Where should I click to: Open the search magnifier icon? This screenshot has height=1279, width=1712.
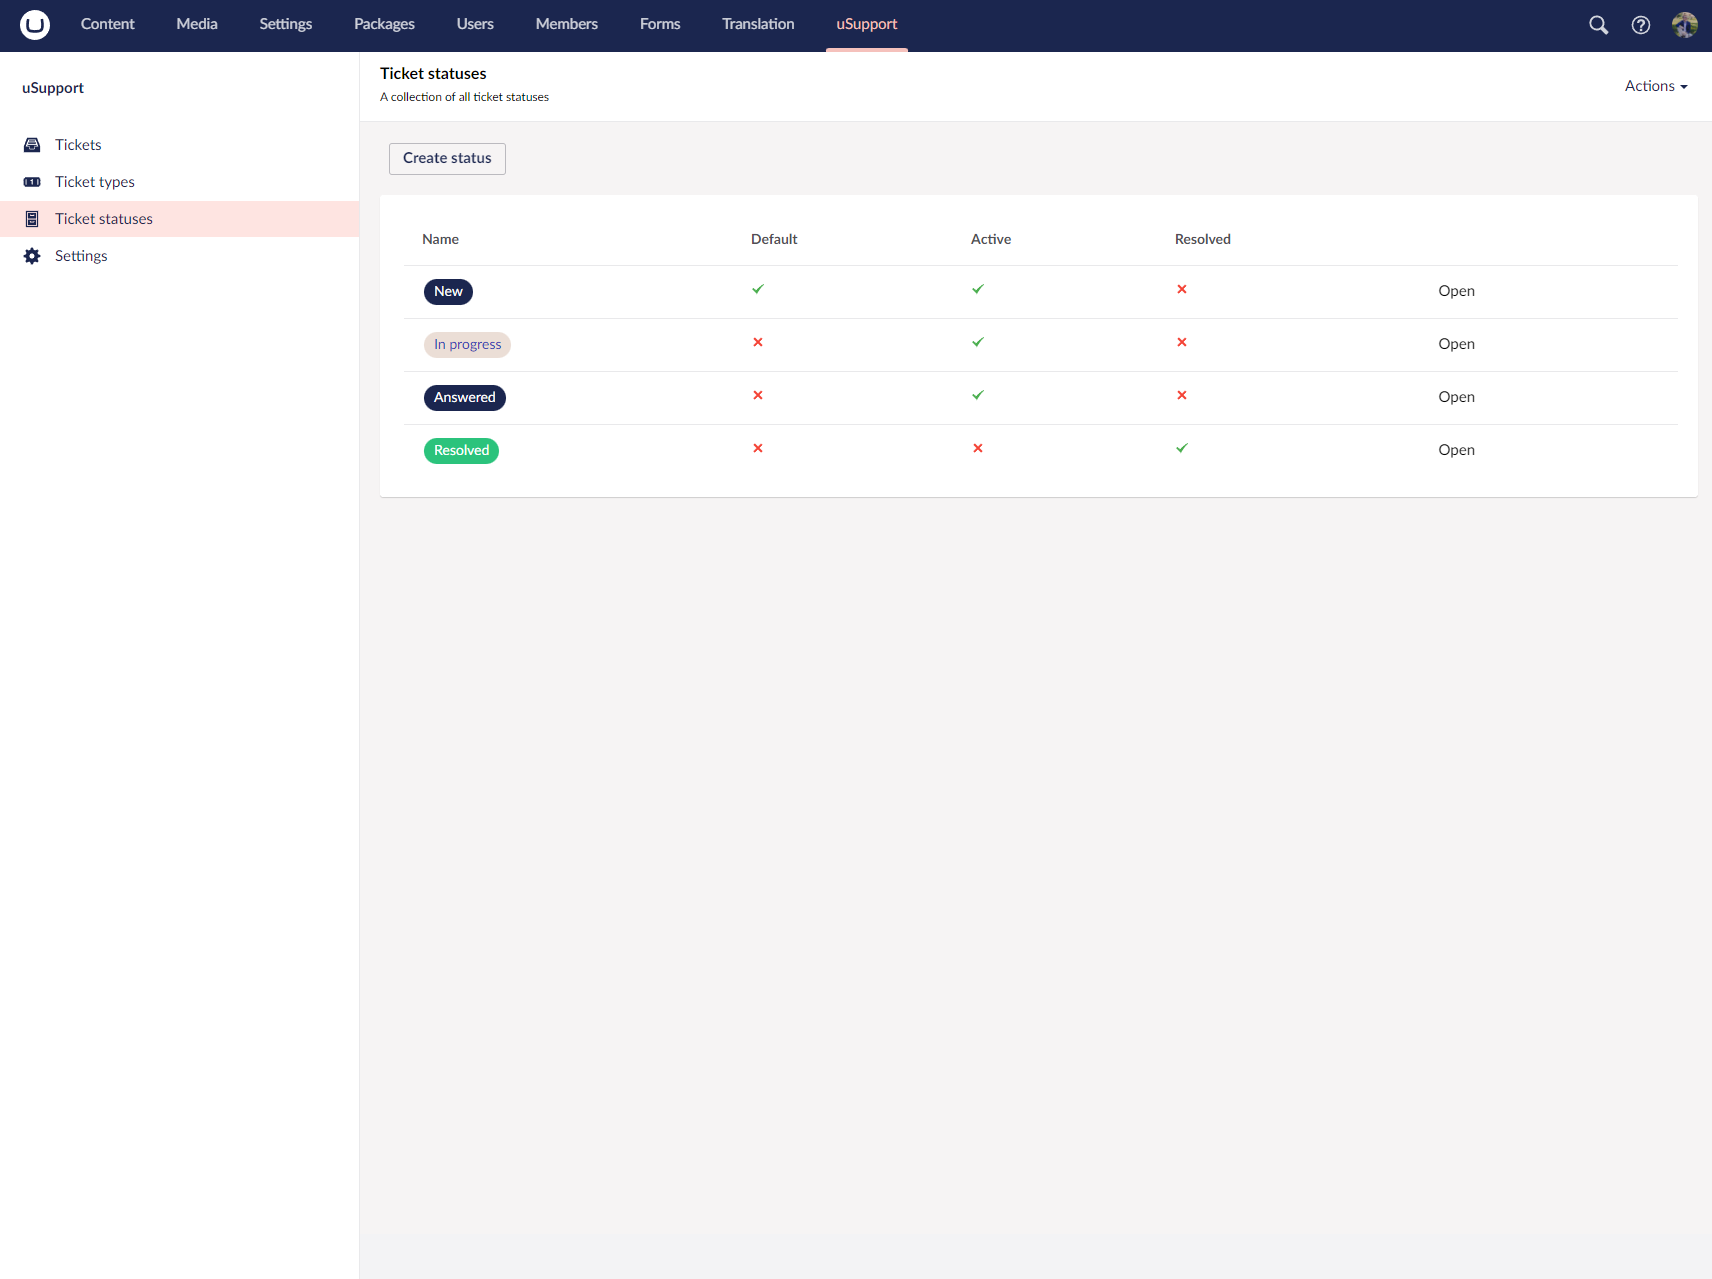[x=1598, y=25]
